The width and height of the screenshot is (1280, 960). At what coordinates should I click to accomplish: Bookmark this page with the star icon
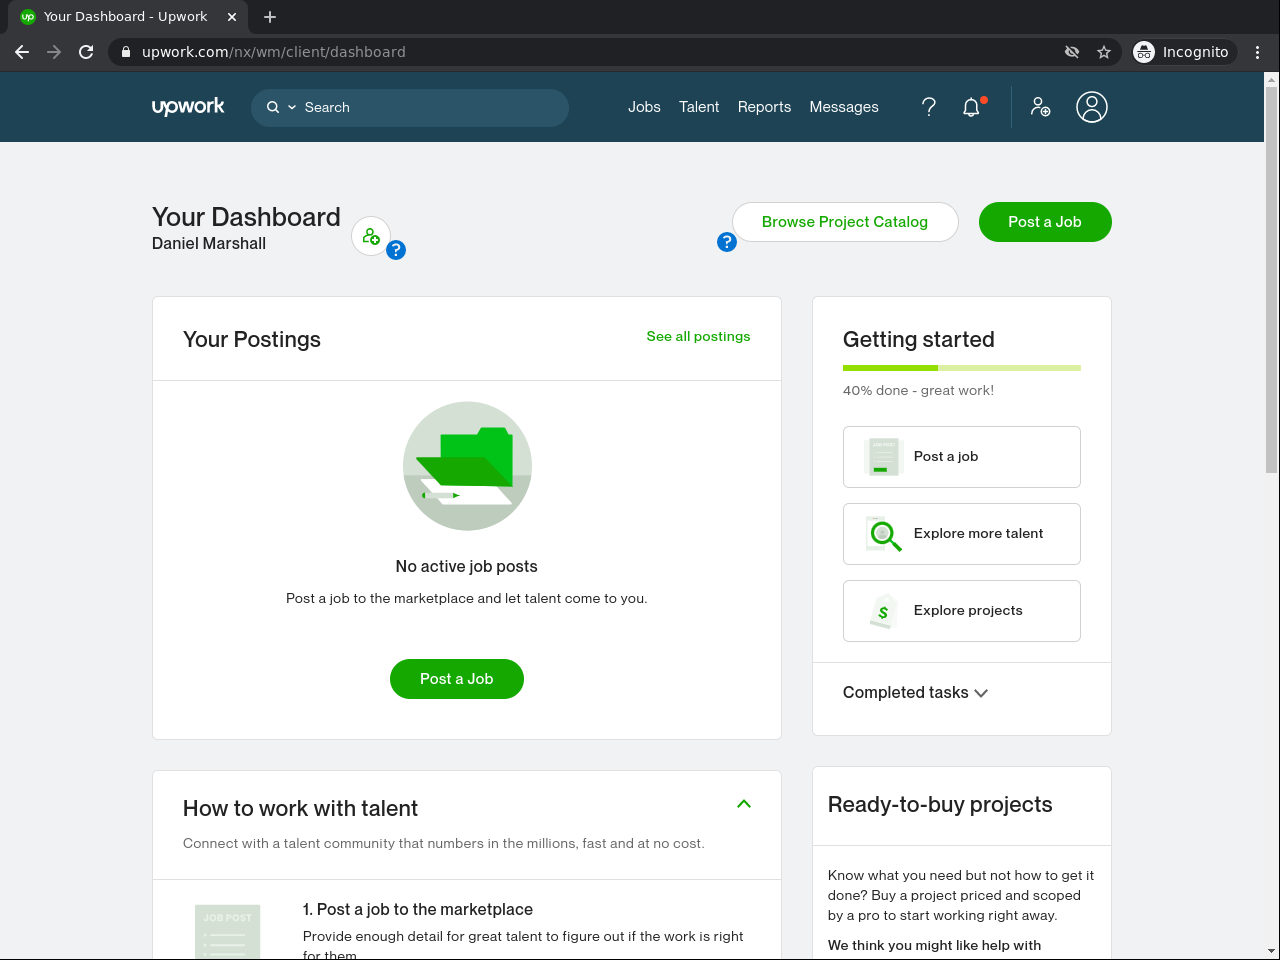pos(1104,52)
